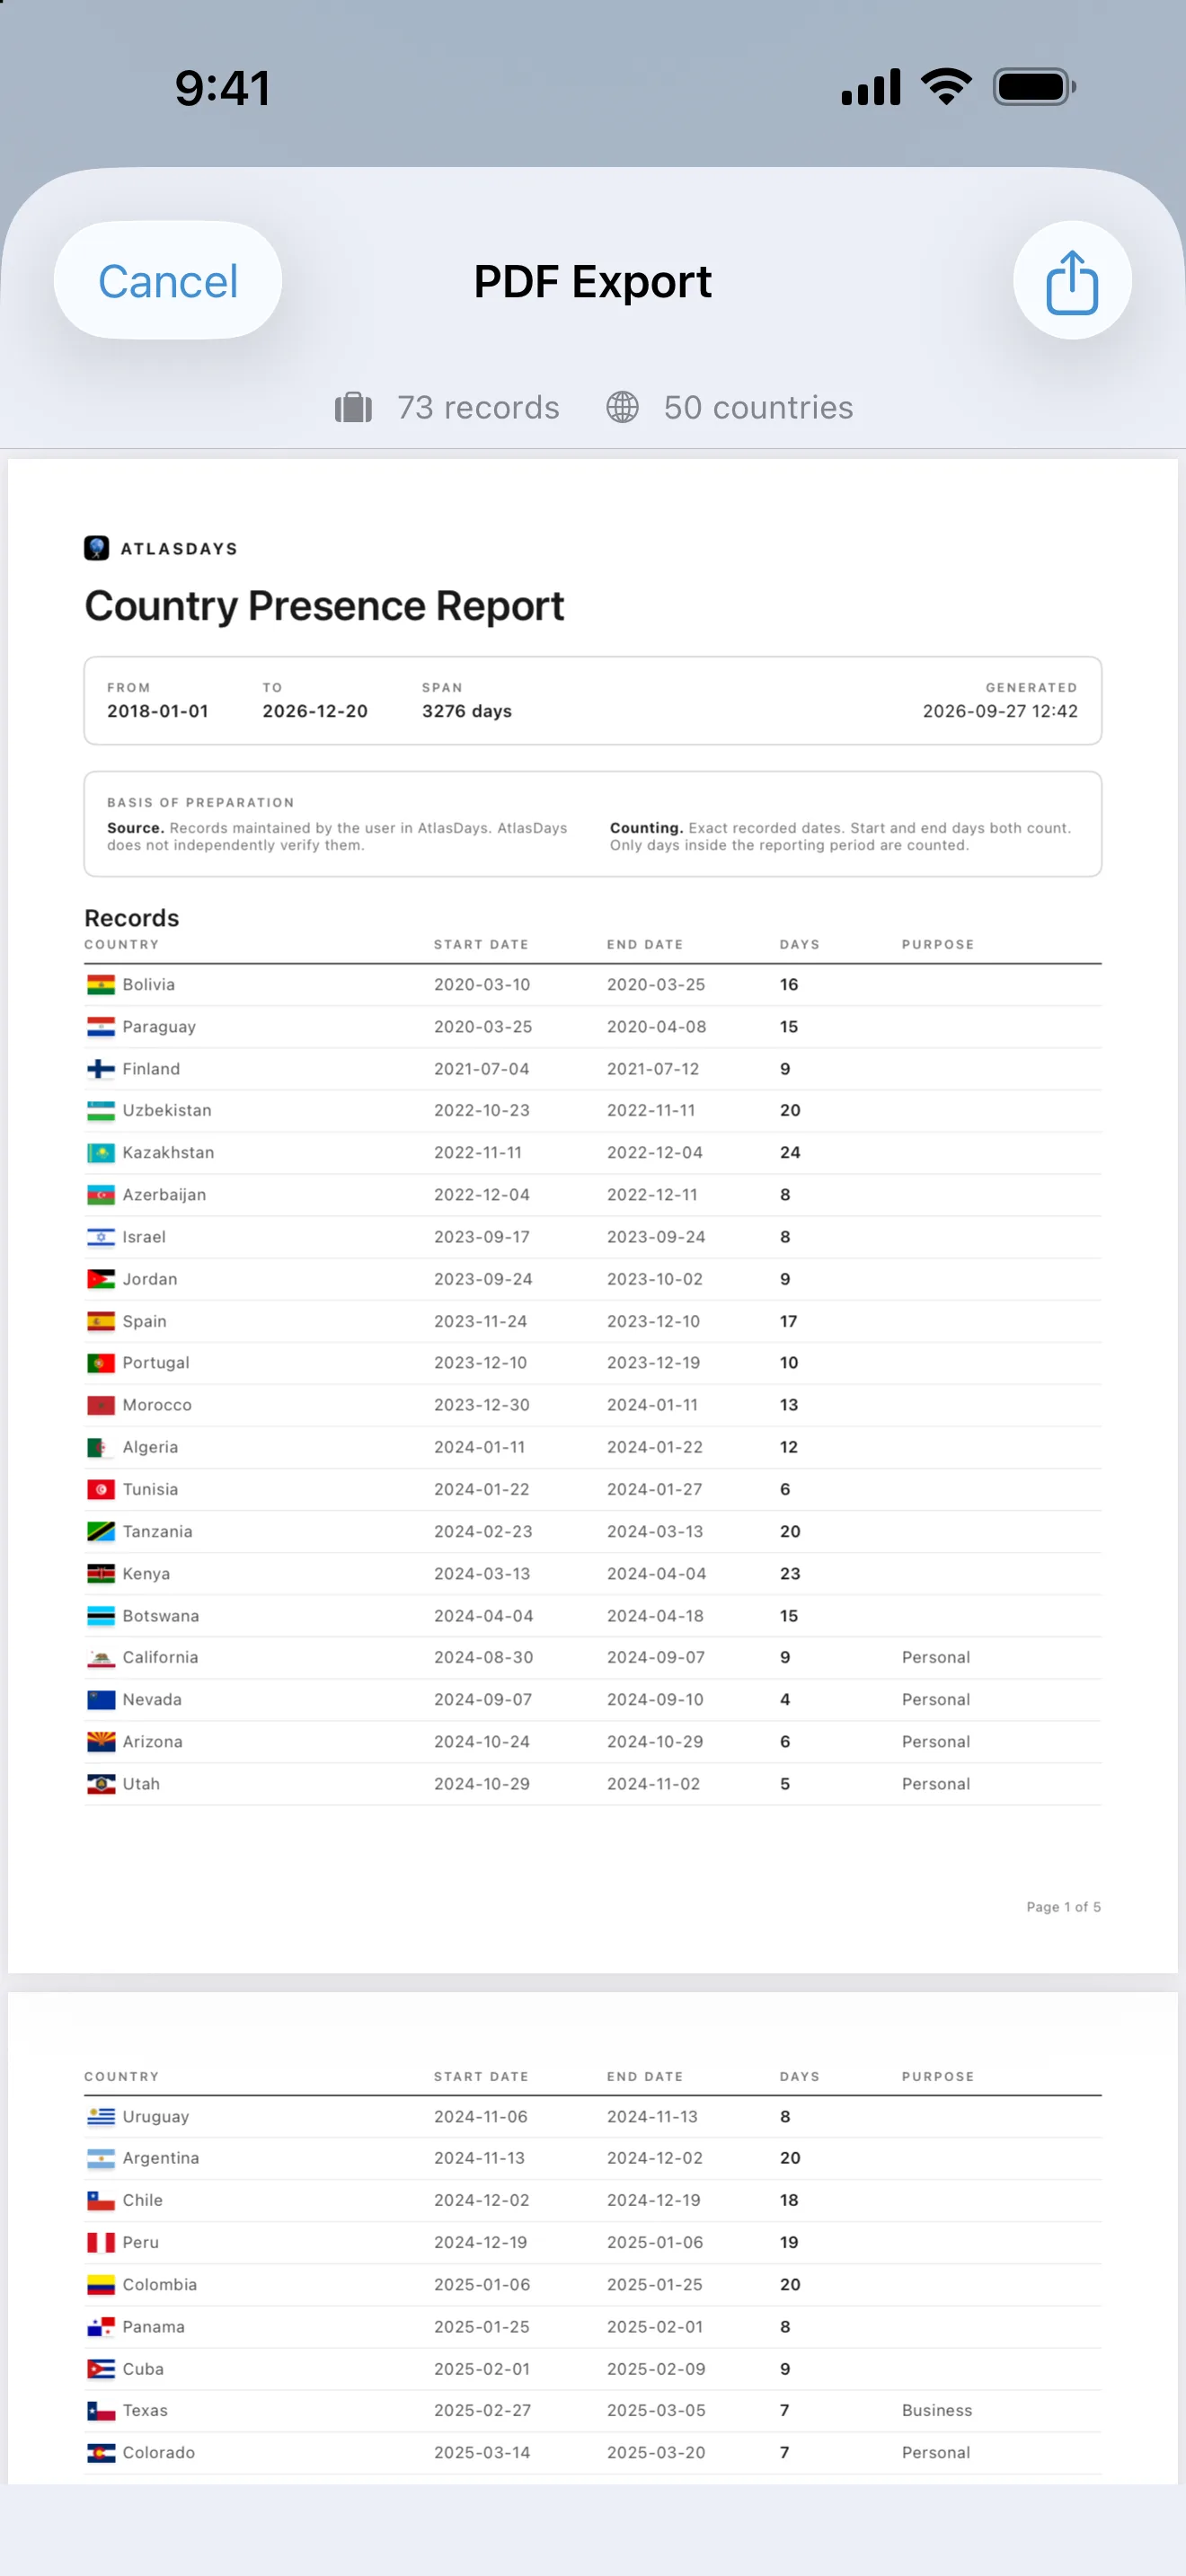Tap the 'Page 1 of 5' footer

pyautogui.click(x=1063, y=1907)
